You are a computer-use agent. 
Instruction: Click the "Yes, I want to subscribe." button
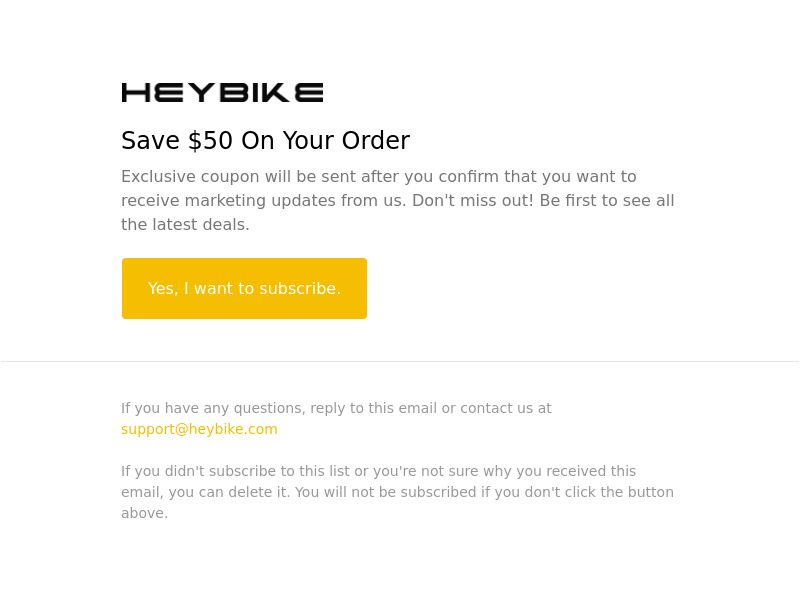244,288
